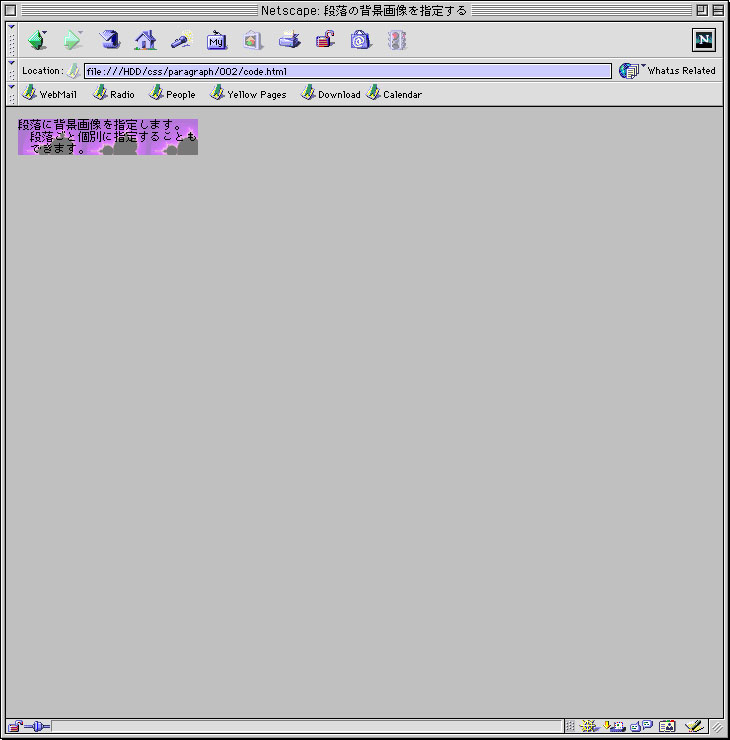Click the status bar padlock icon

click(15, 726)
